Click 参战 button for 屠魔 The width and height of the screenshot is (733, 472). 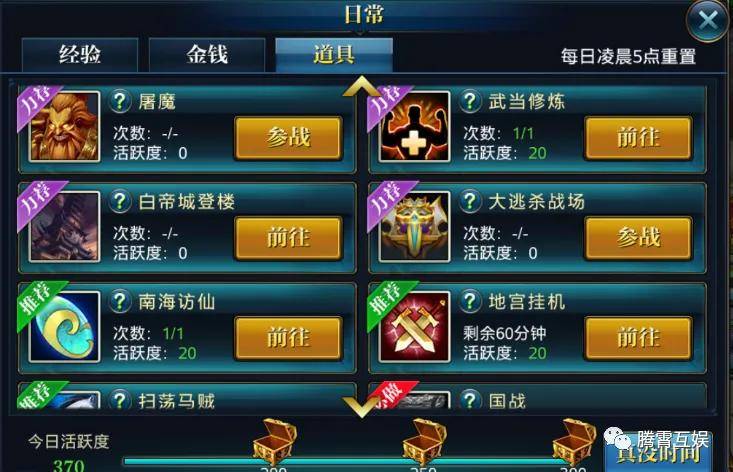coord(288,138)
